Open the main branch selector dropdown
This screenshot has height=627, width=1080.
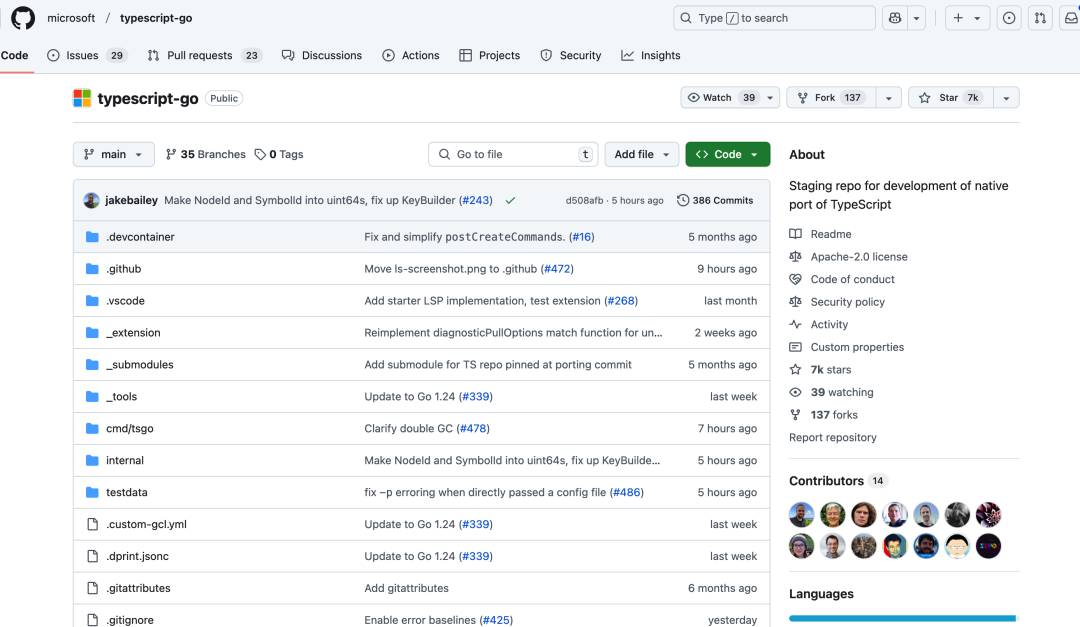[x=114, y=154]
